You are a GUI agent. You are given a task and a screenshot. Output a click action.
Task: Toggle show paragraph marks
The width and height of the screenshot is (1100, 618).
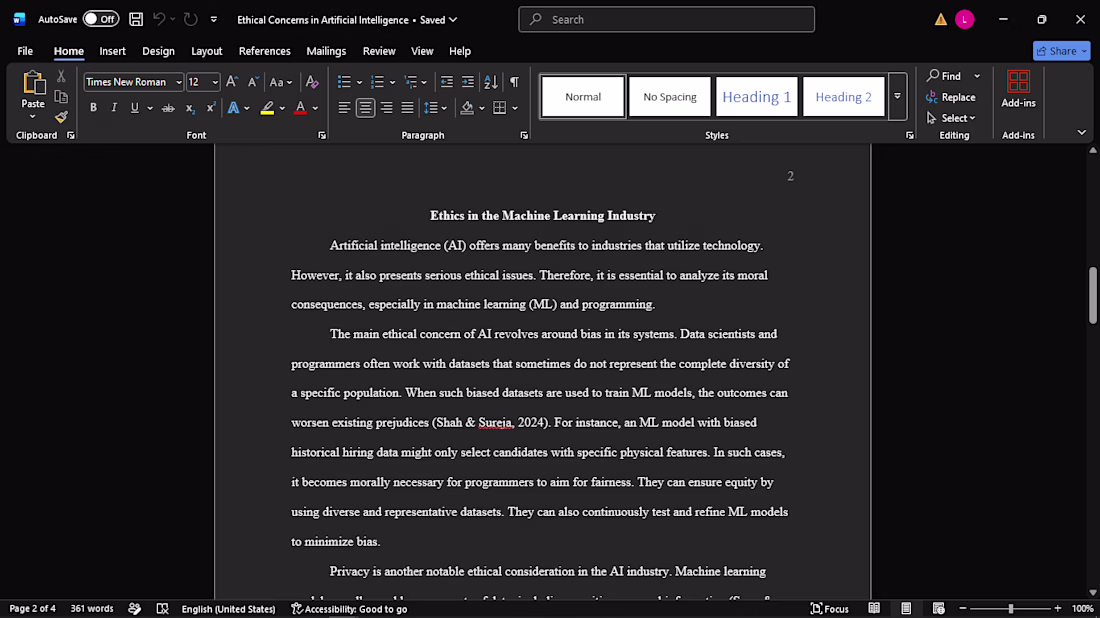coord(514,82)
